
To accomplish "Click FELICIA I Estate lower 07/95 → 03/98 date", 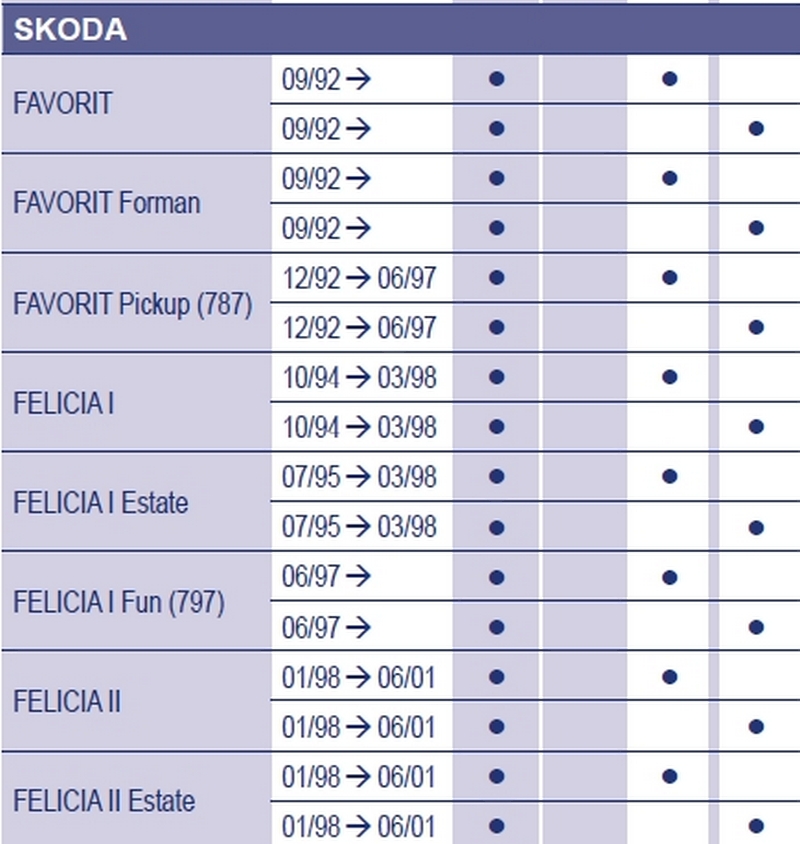I will coord(359,526).
